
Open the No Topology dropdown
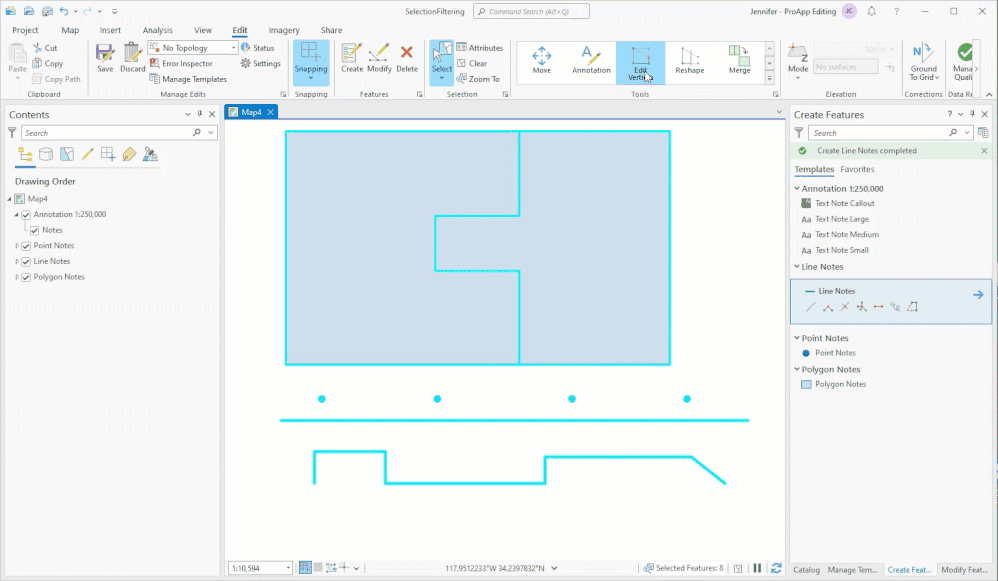pos(231,47)
